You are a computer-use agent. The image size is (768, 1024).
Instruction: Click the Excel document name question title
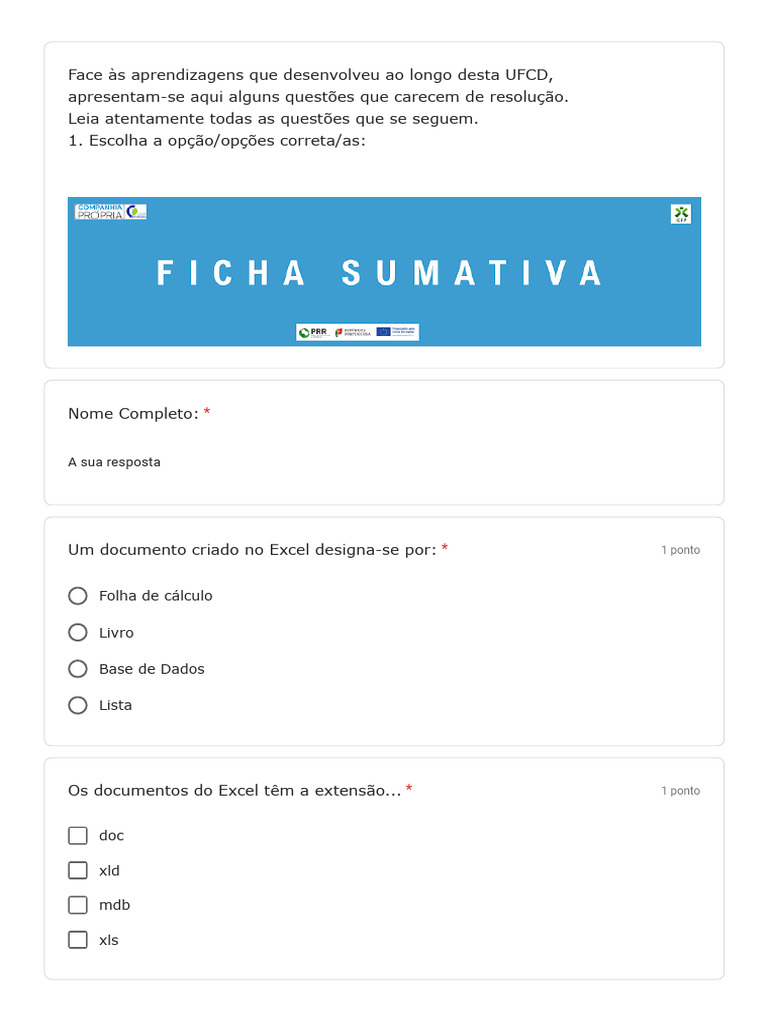coord(252,549)
